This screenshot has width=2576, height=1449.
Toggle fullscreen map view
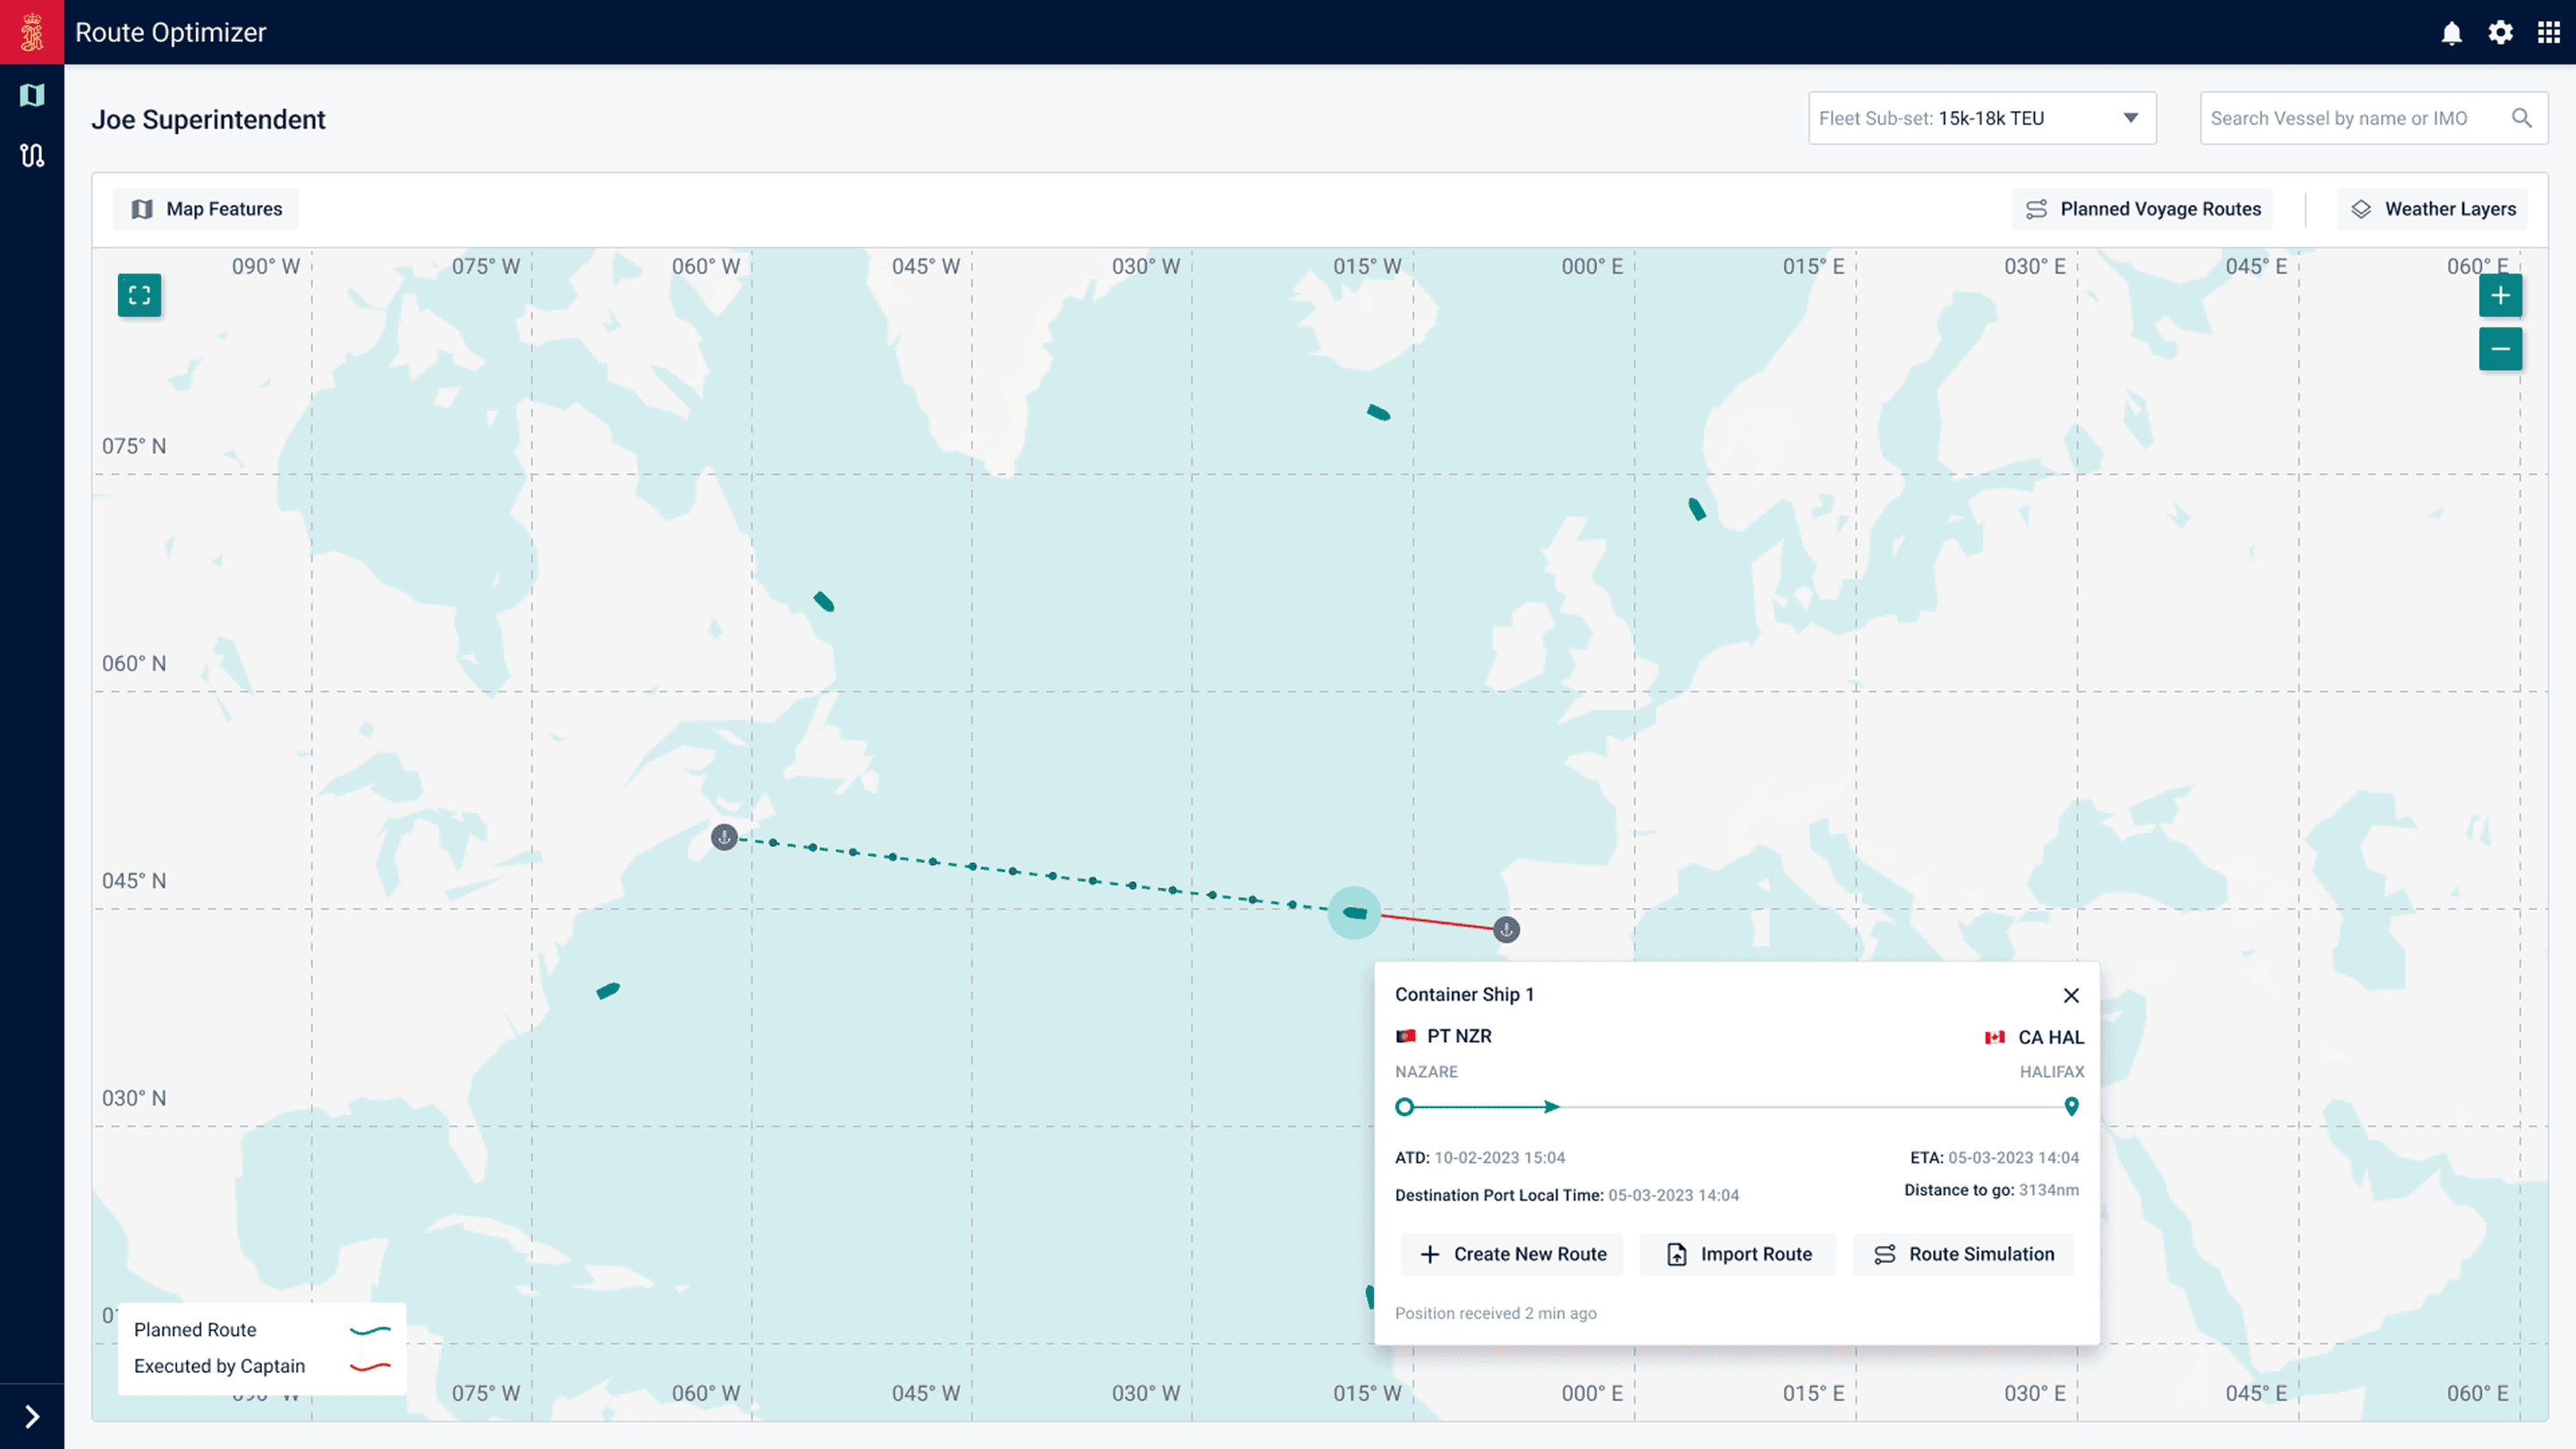[x=139, y=295]
